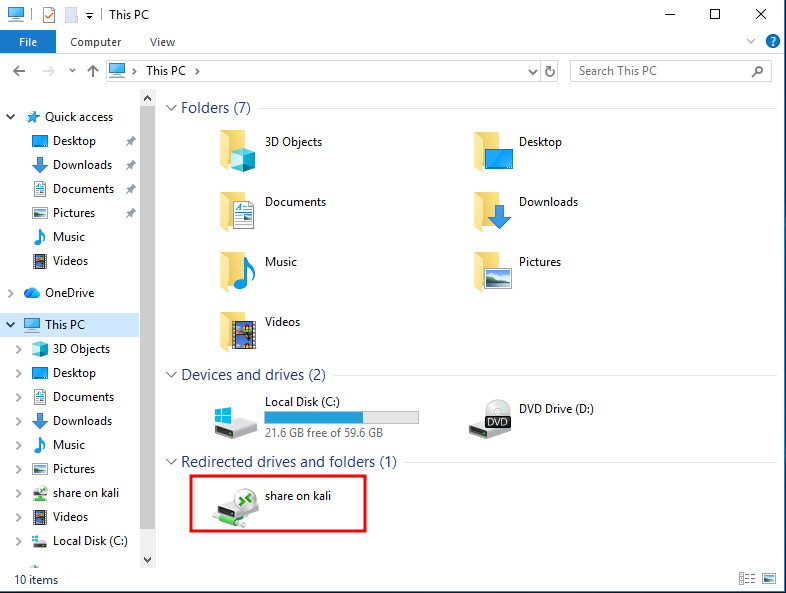Select Downloads under Quick access
The image size is (786, 593).
(83, 165)
